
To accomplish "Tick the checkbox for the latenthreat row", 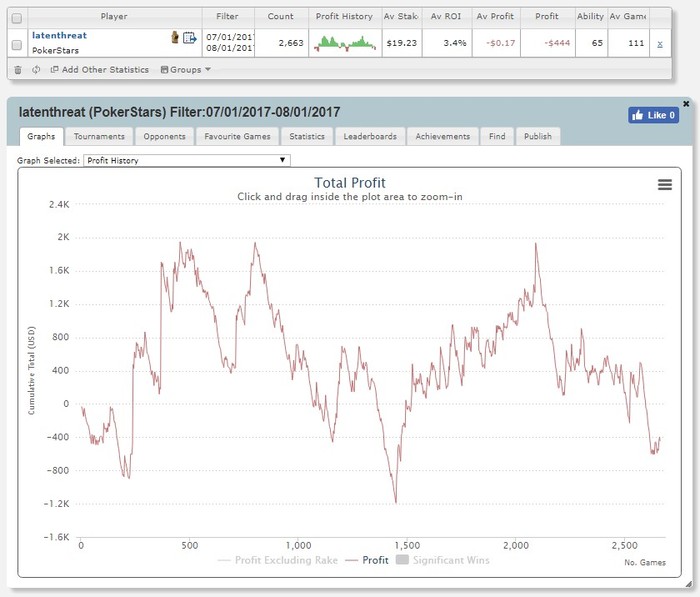I will [17, 45].
